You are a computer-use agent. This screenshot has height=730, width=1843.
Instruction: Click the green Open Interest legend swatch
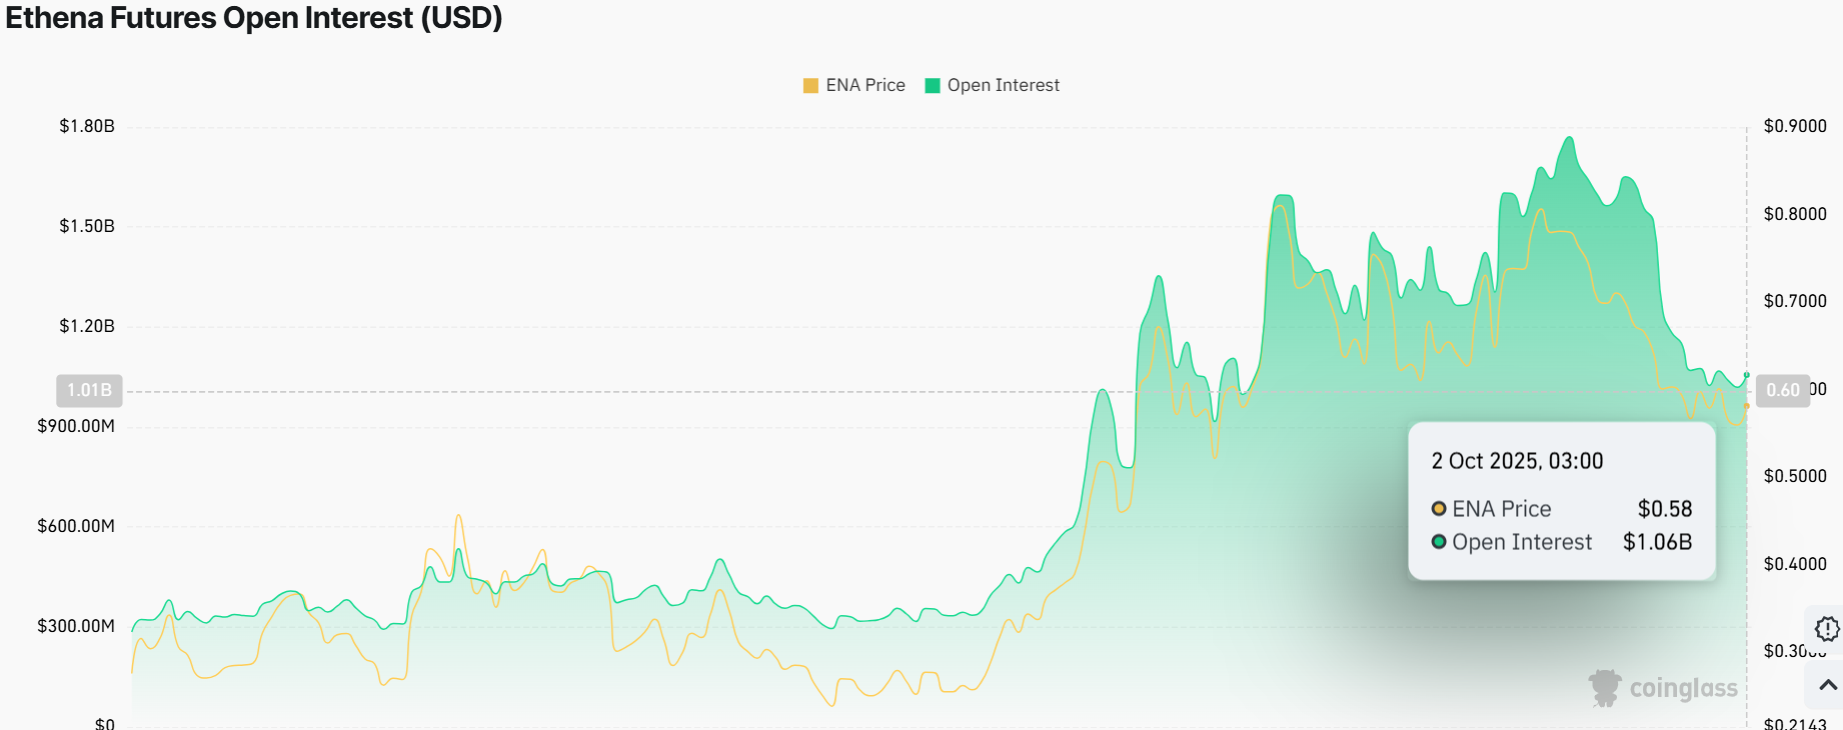(x=933, y=86)
